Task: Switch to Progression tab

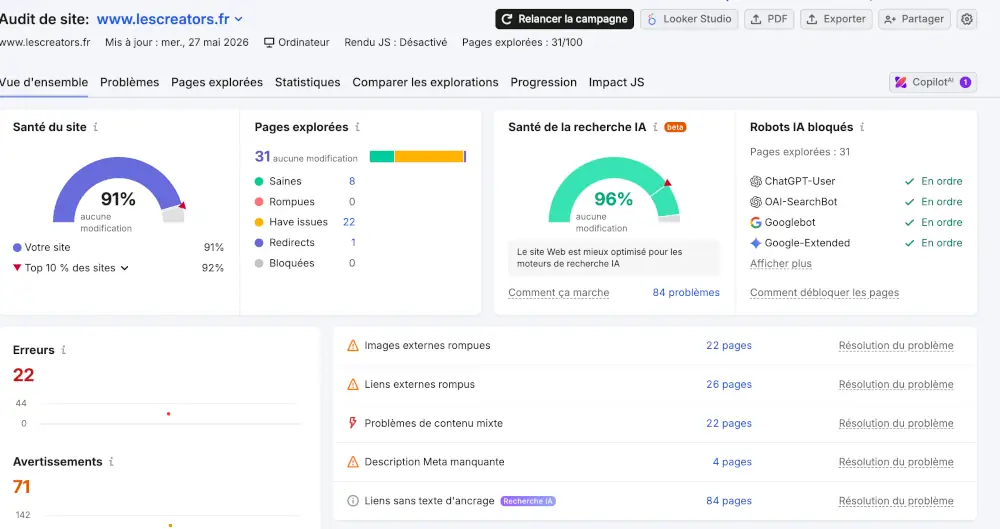Action: tap(543, 82)
